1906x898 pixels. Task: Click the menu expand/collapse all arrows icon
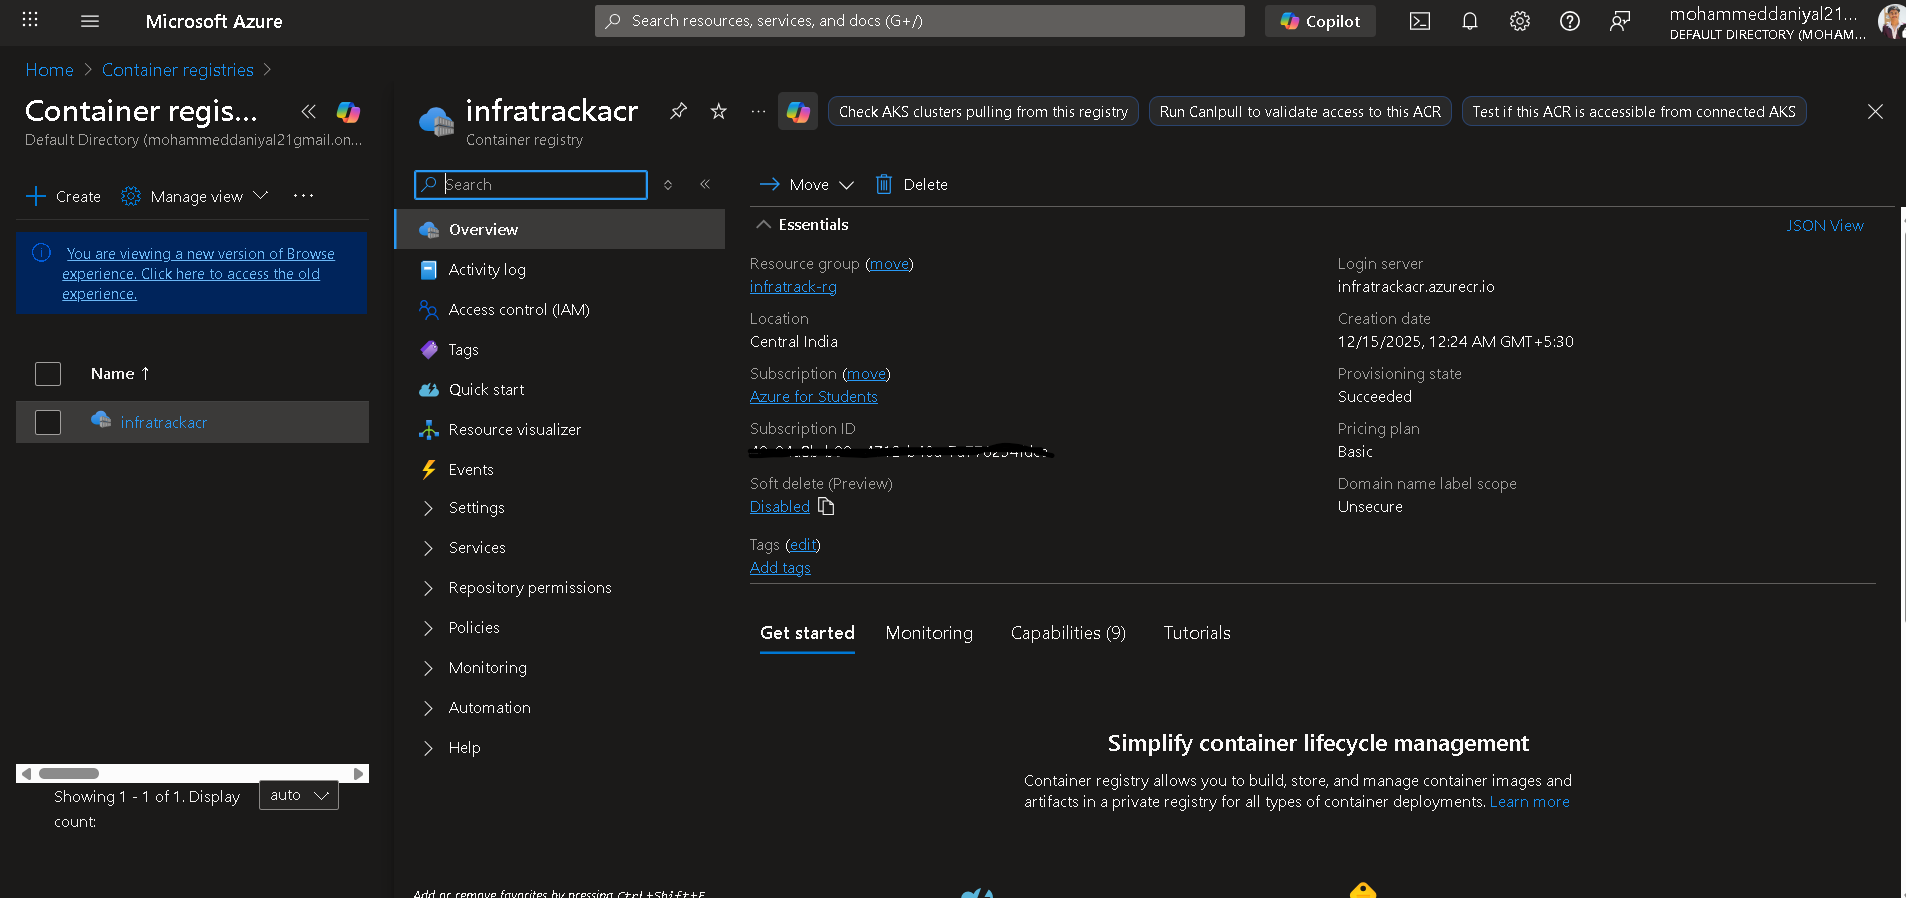(x=668, y=184)
